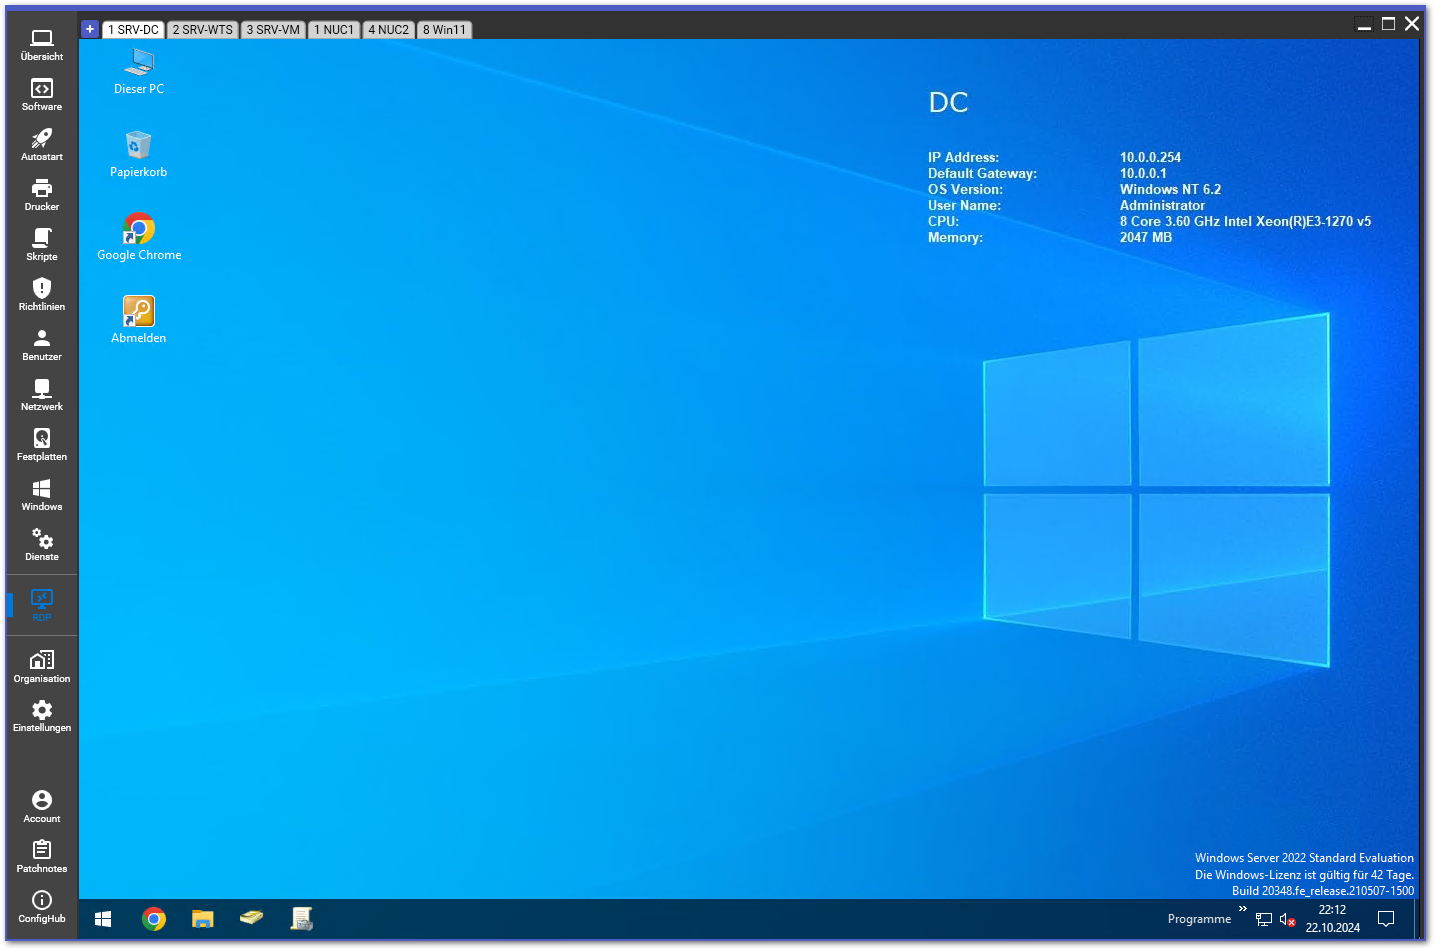Click the Show Desktop strip at the taskbar end
1435x950 pixels.
[1416, 919]
